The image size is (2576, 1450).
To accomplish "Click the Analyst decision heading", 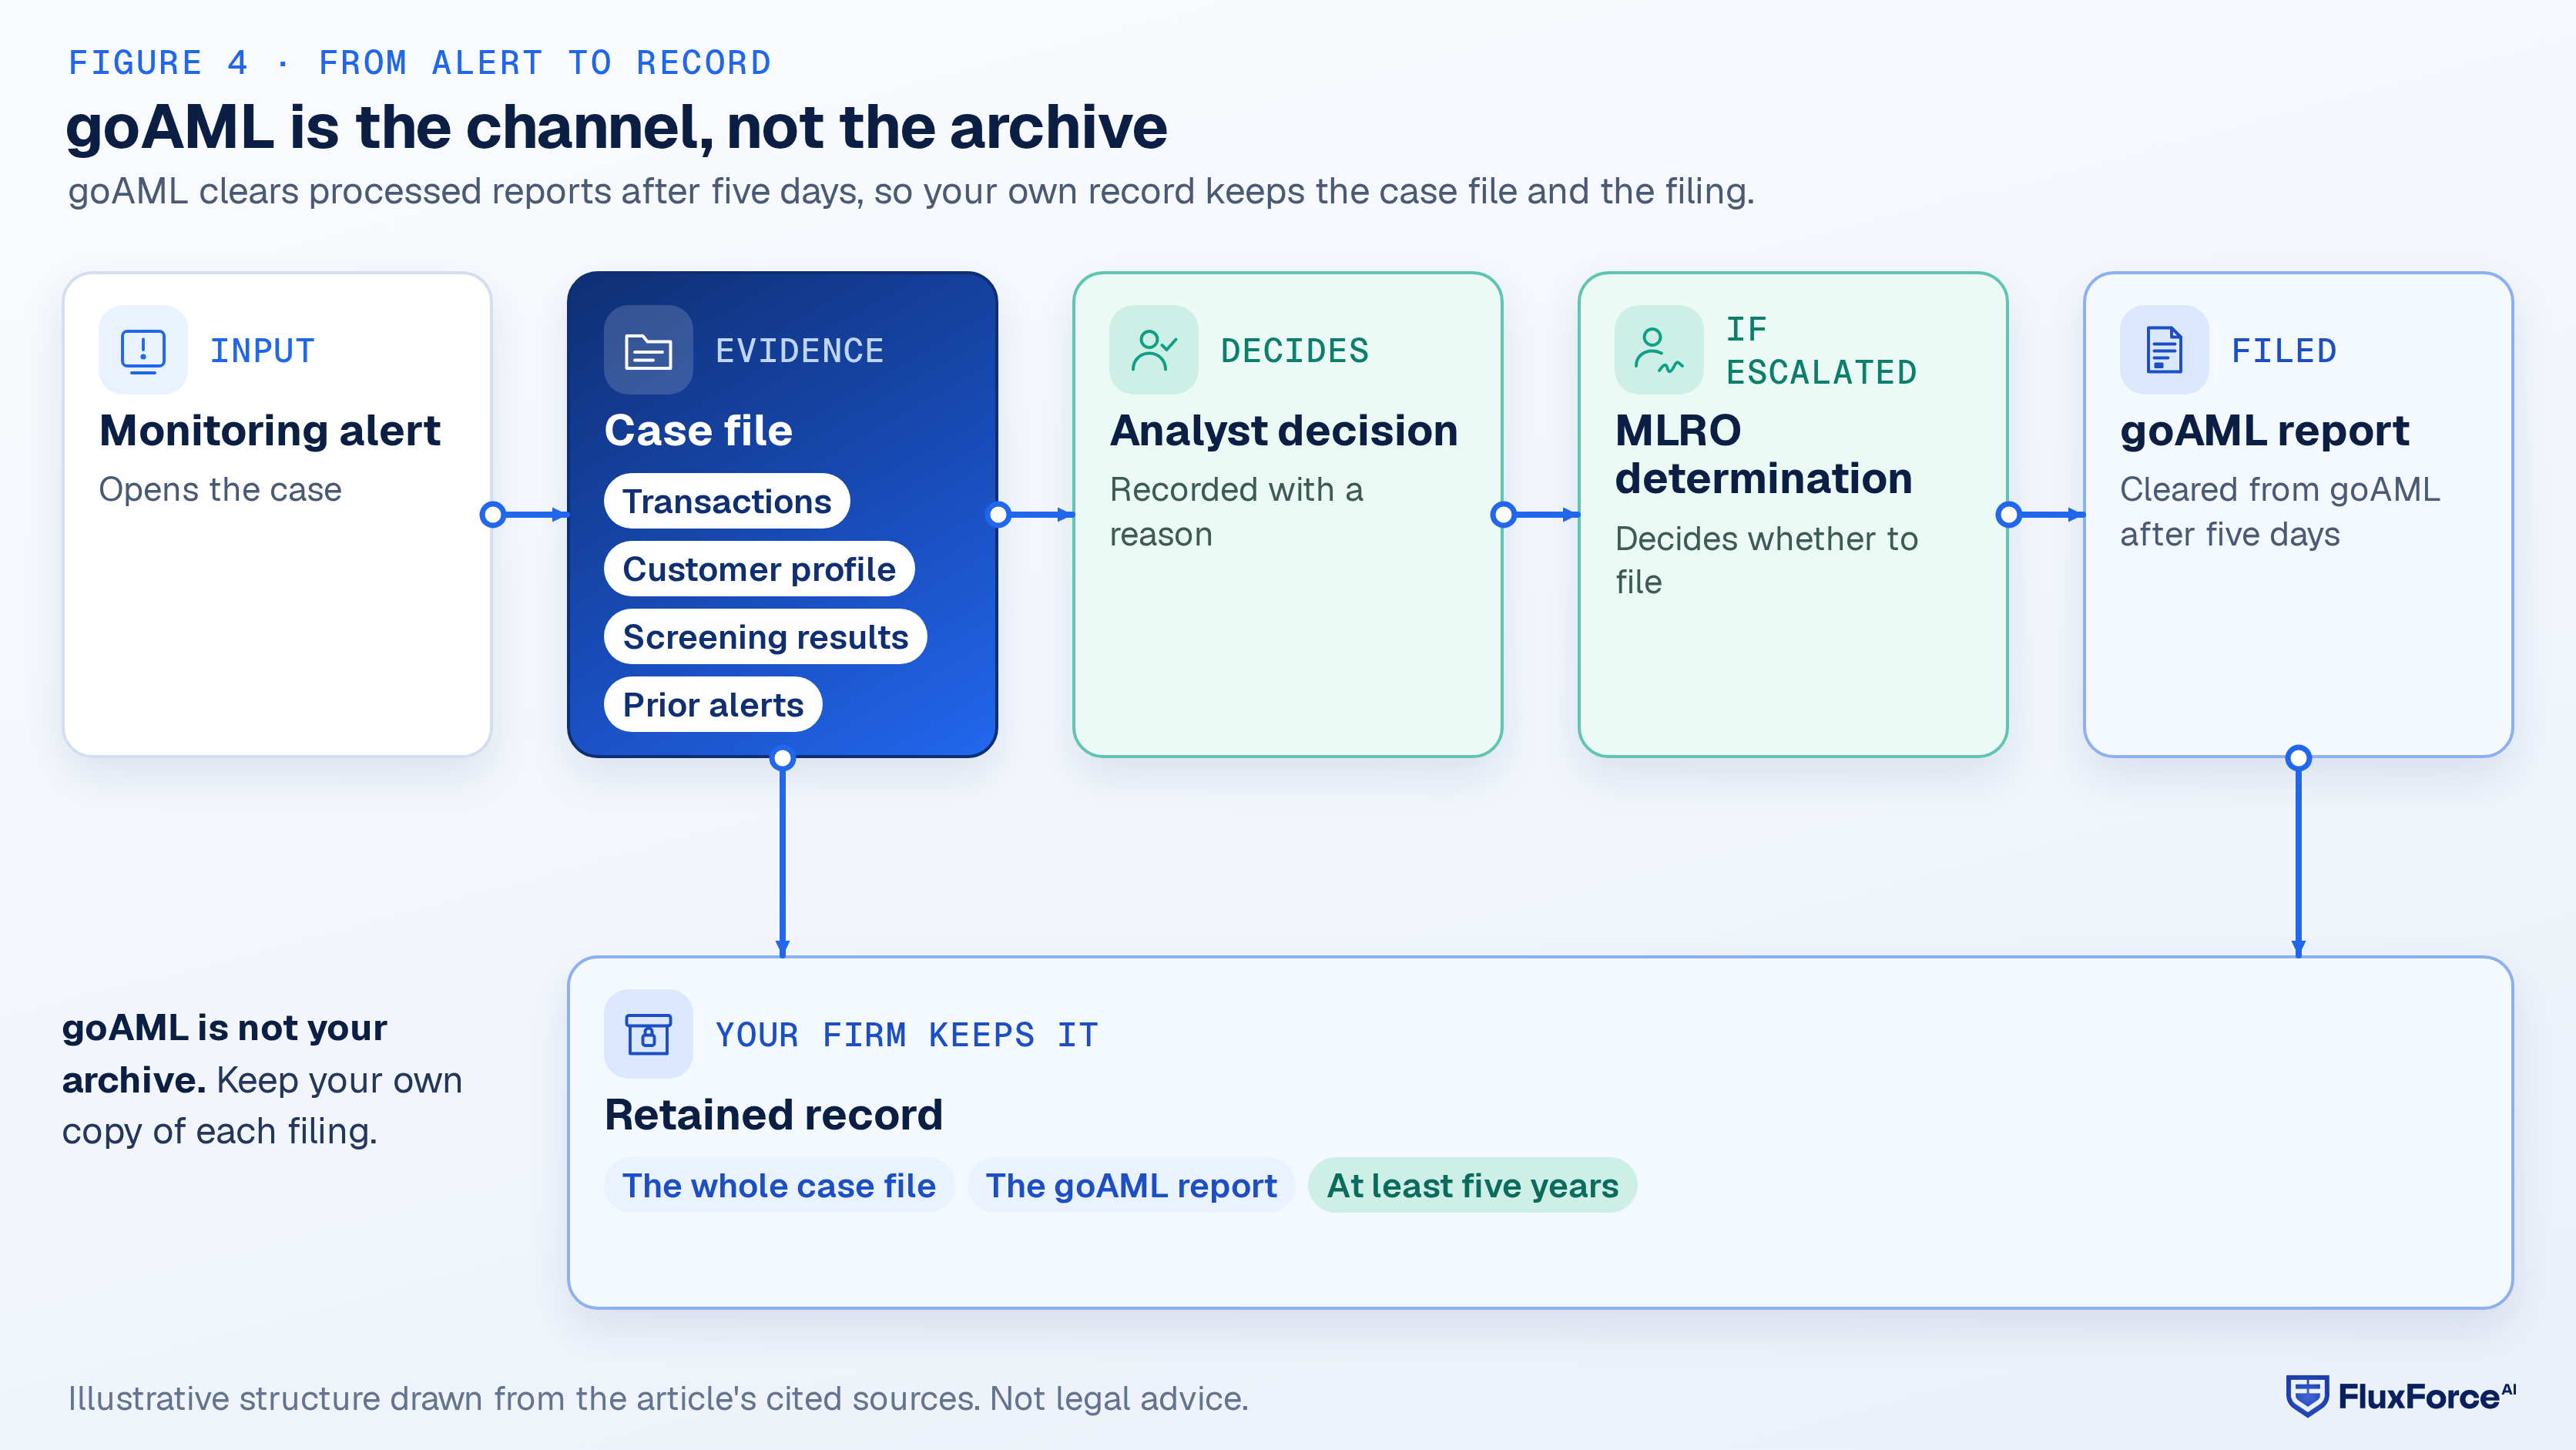I will [1284, 431].
